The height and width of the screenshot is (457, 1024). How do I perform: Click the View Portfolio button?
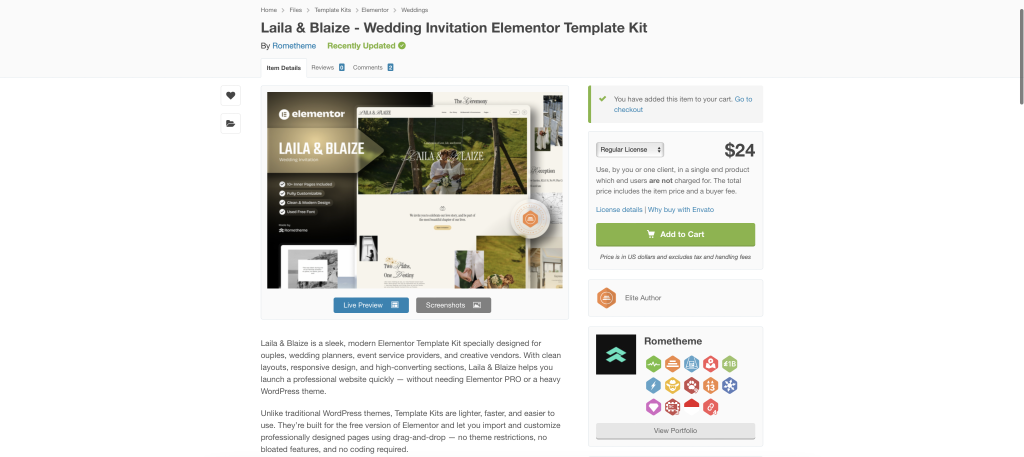point(675,431)
